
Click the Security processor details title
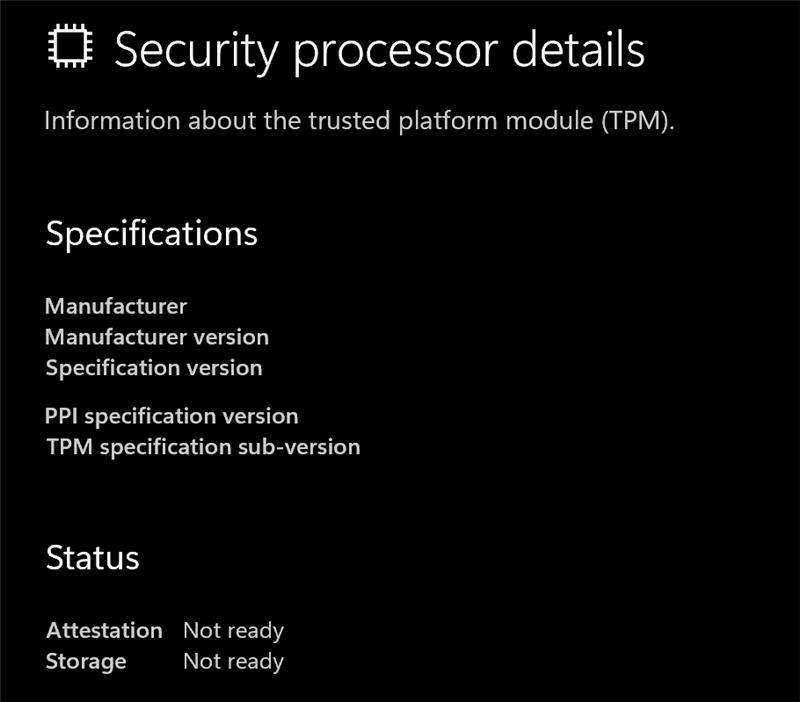coord(379,49)
